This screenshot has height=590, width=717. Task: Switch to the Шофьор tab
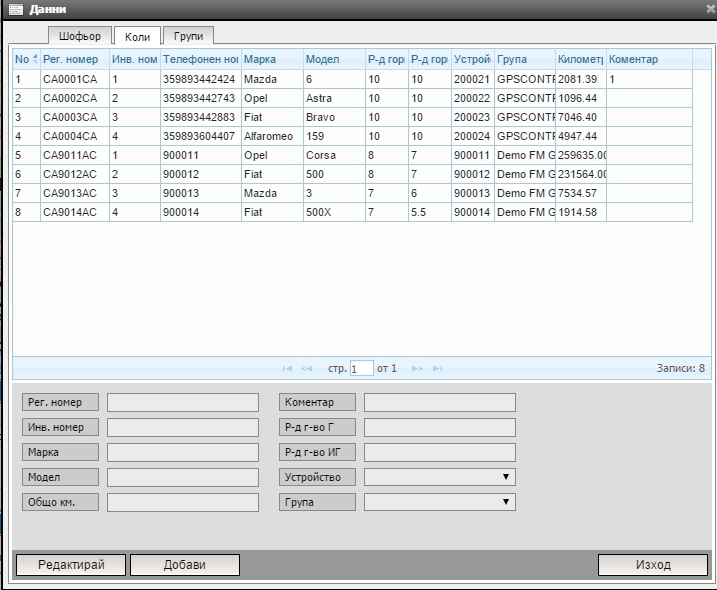click(80, 36)
